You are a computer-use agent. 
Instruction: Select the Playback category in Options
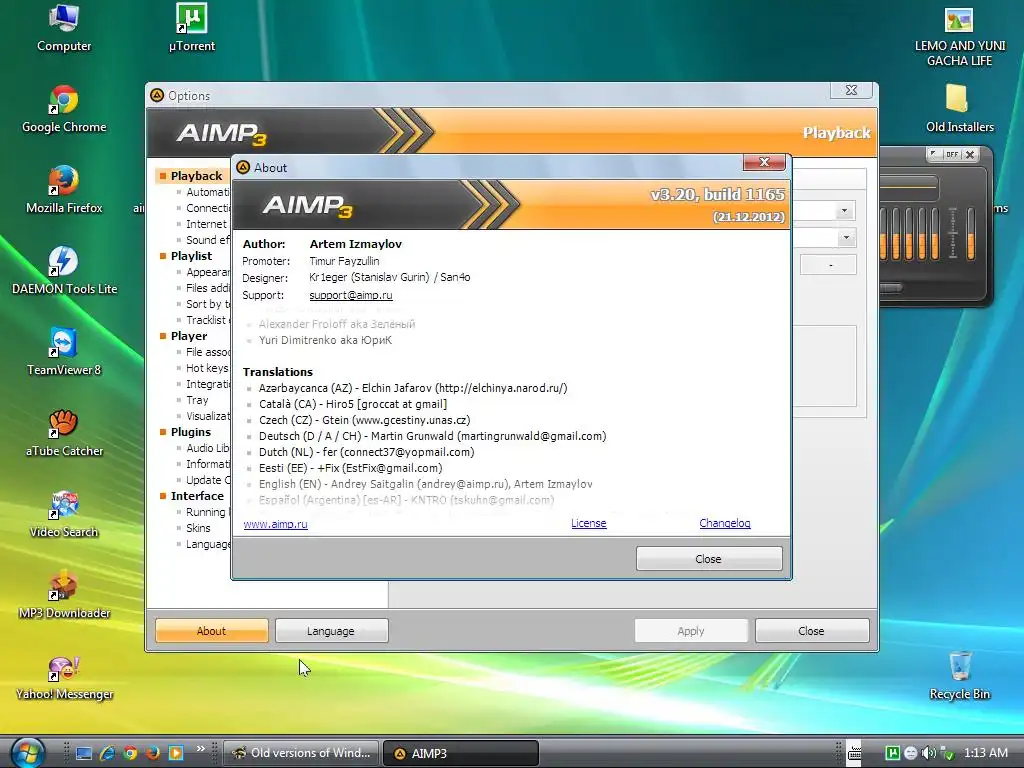(x=196, y=176)
